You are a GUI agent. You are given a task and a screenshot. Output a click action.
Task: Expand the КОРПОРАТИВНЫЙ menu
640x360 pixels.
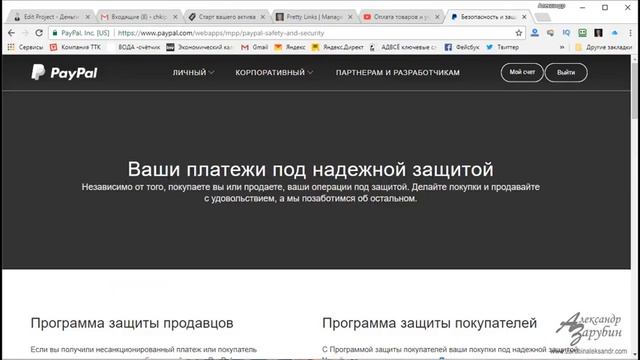tap(274, 72)
